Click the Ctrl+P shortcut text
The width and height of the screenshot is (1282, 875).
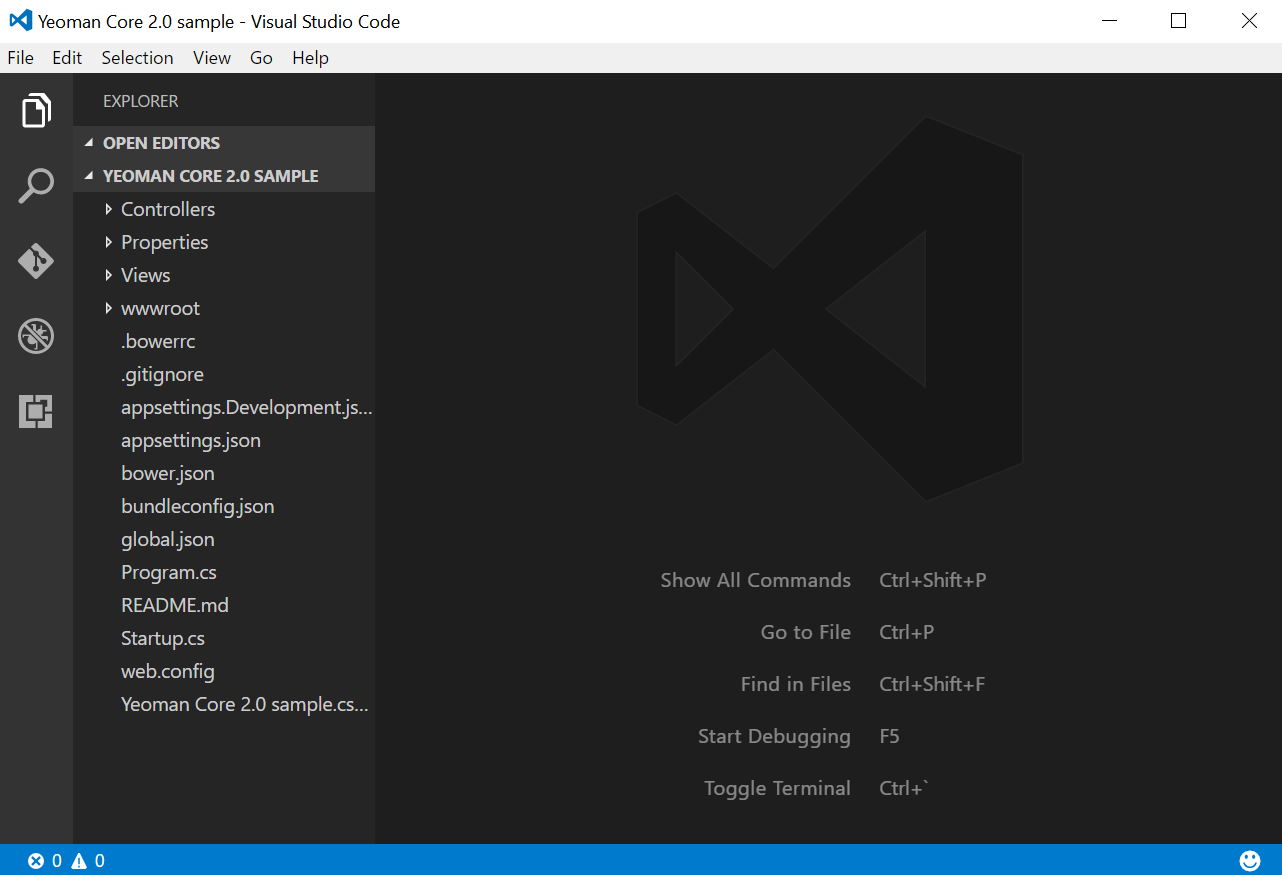pyautogui.click(x=907, y=632)
